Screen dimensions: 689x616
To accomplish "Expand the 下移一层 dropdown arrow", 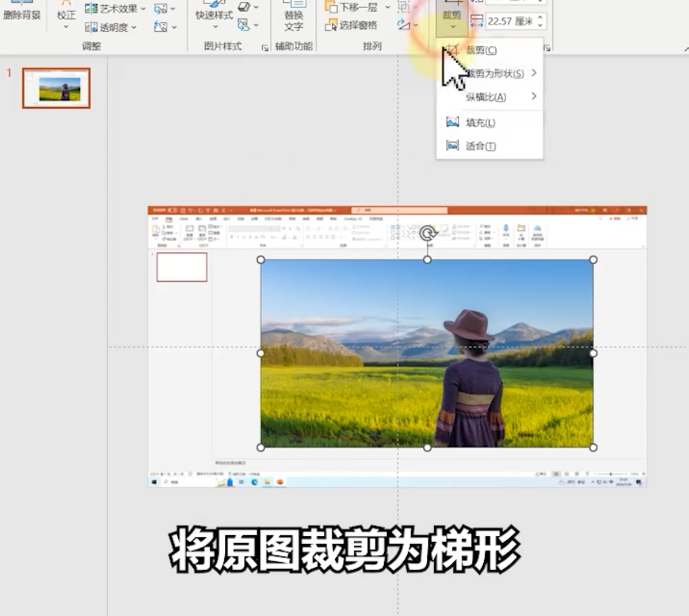I will coord(388,7).
